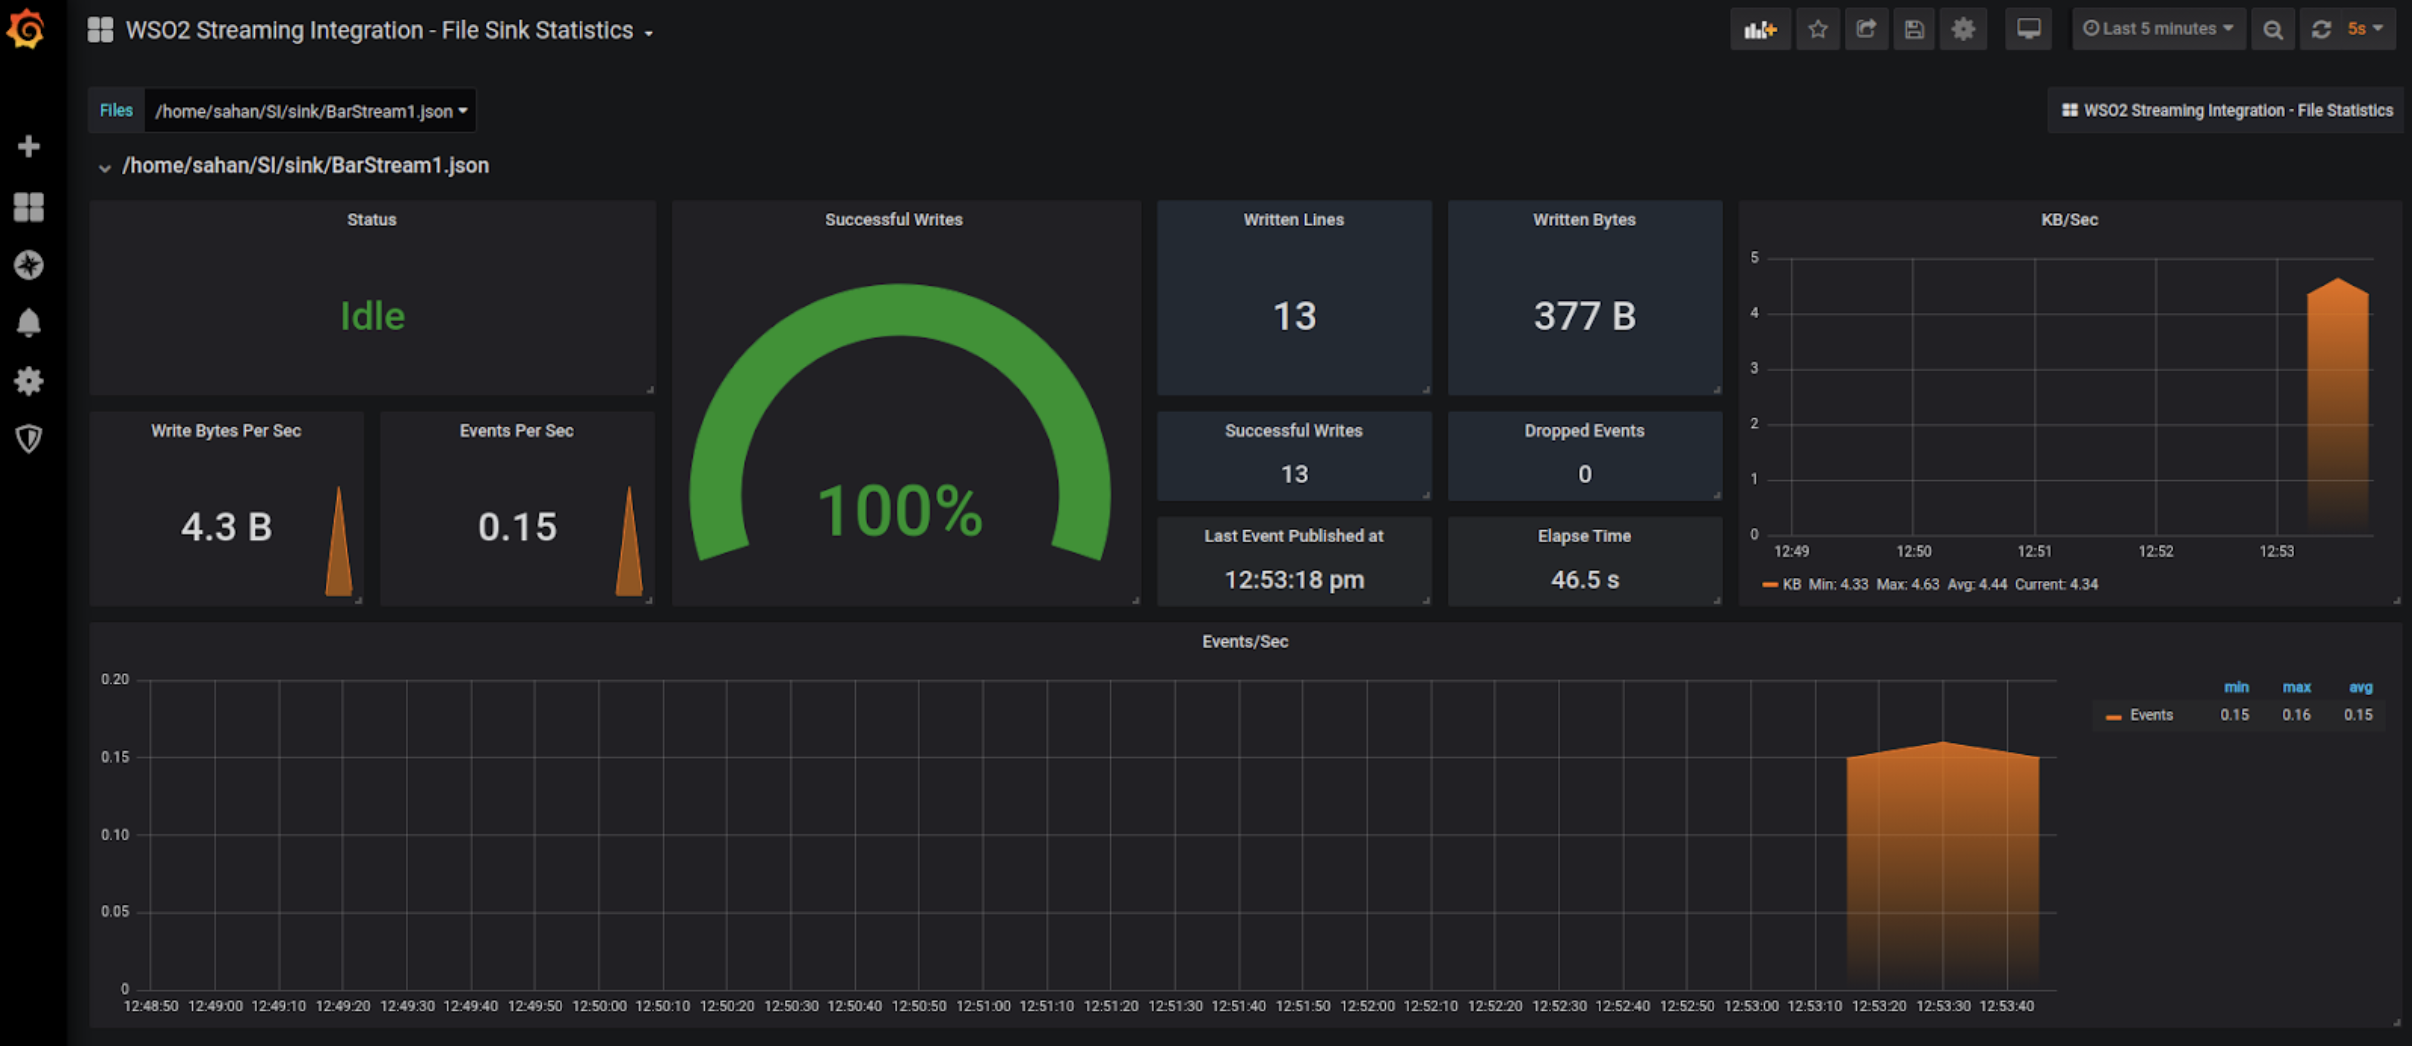Image resolution: width=2412 pixels, height=1046 pixels.
Task: Sort legend by avg column
Action: click(2360, 687)
